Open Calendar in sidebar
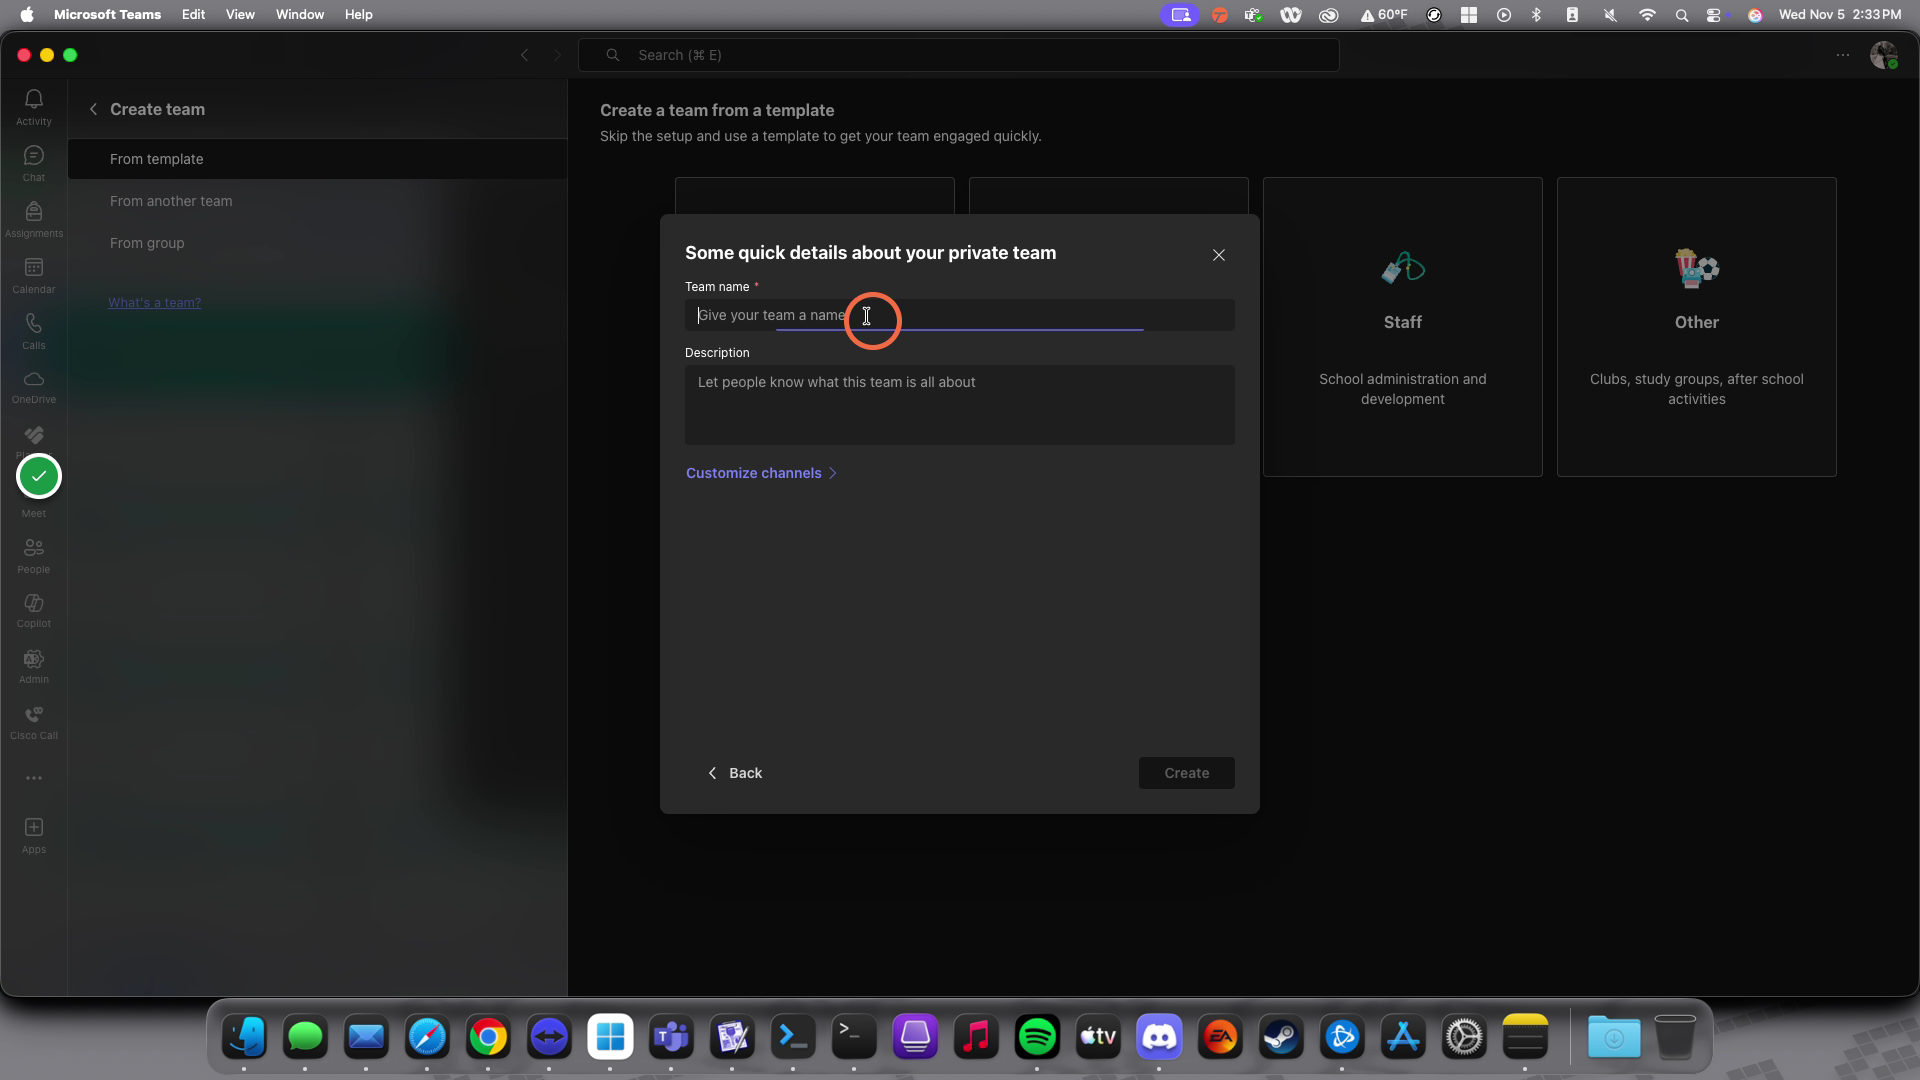1920x1080 pixels. coord(34,275)
